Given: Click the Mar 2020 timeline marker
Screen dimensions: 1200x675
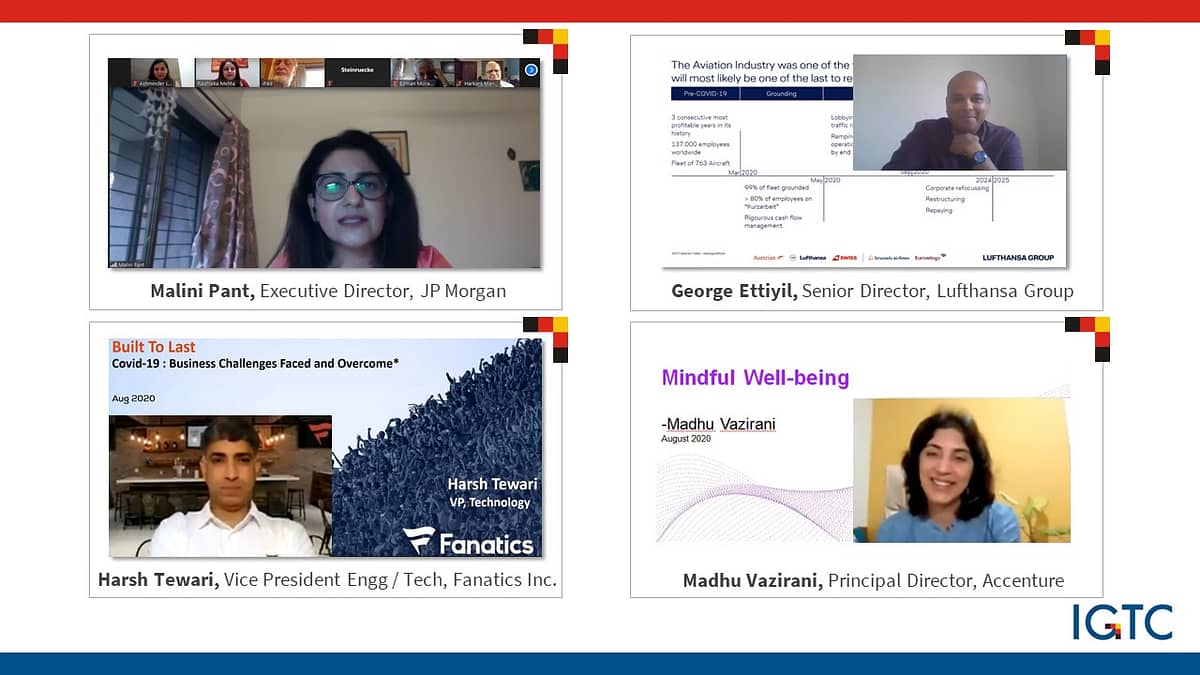Looking at the screenshot, I should coord(743,172).
